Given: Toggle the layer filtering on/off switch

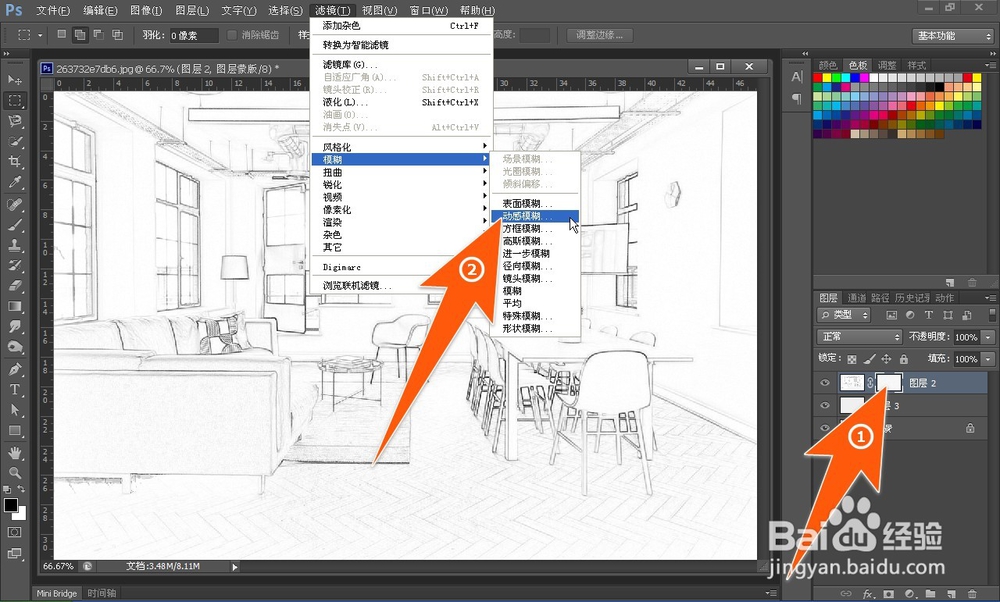Looking at the screenshot, I should [x=992, y=315].
